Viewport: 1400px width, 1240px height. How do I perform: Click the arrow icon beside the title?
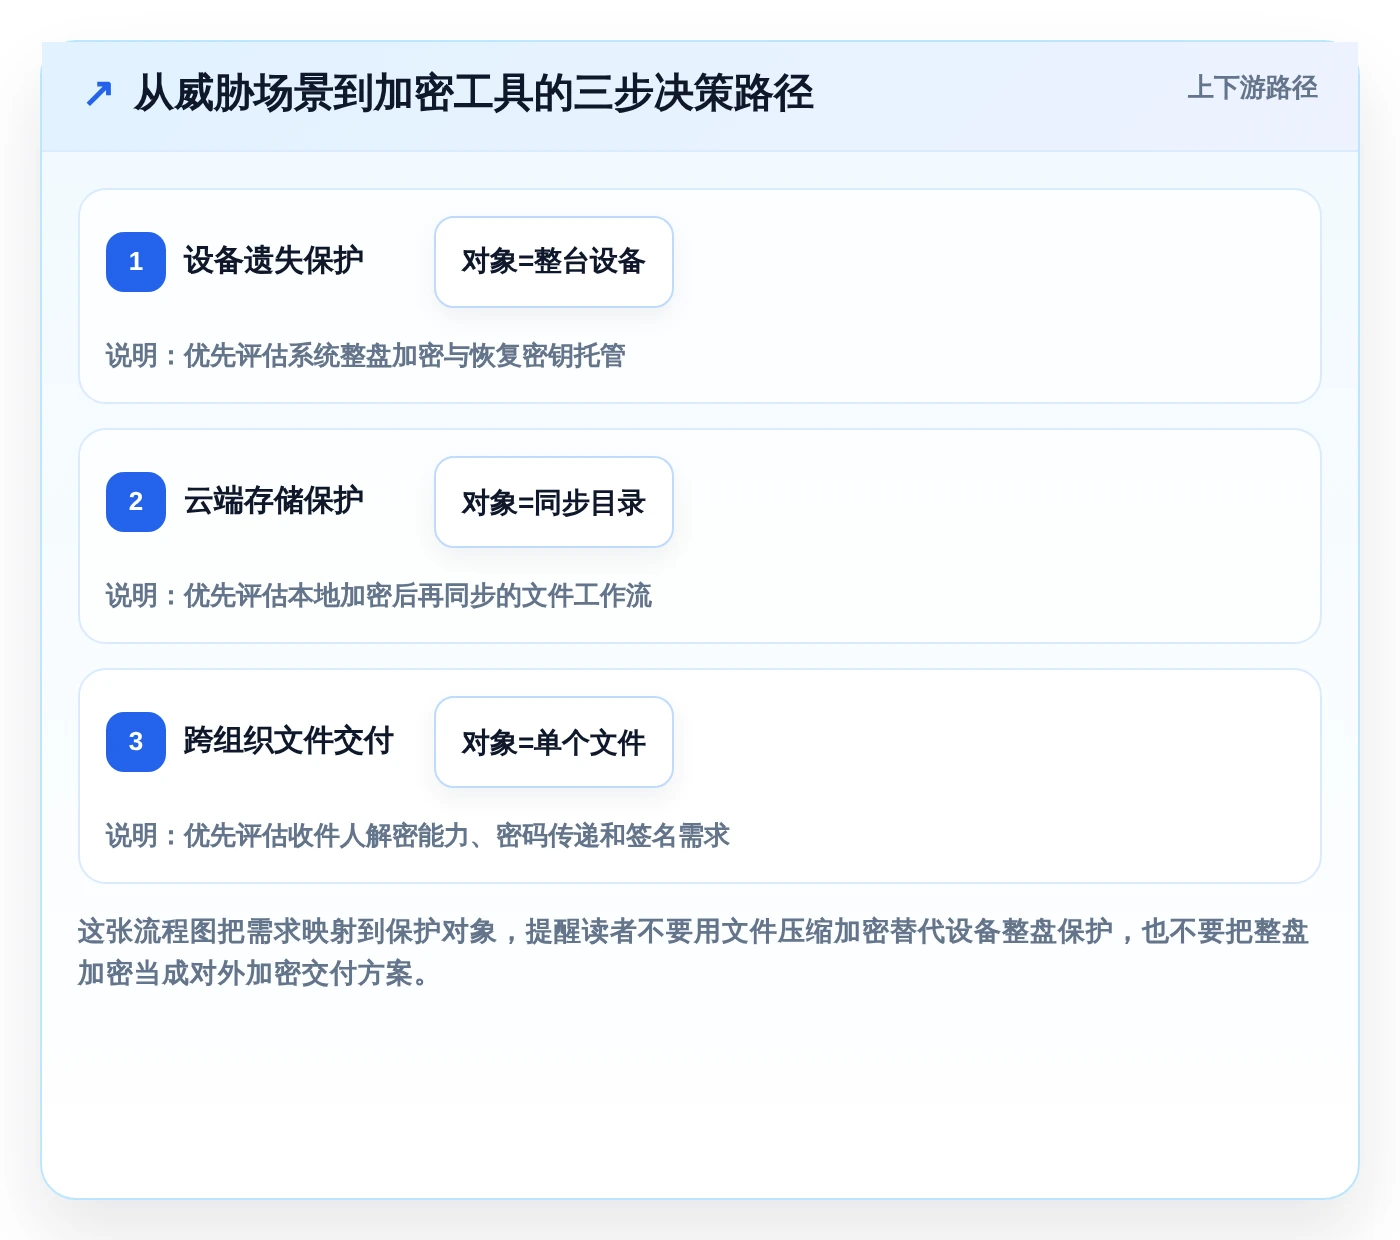point(98,94)
